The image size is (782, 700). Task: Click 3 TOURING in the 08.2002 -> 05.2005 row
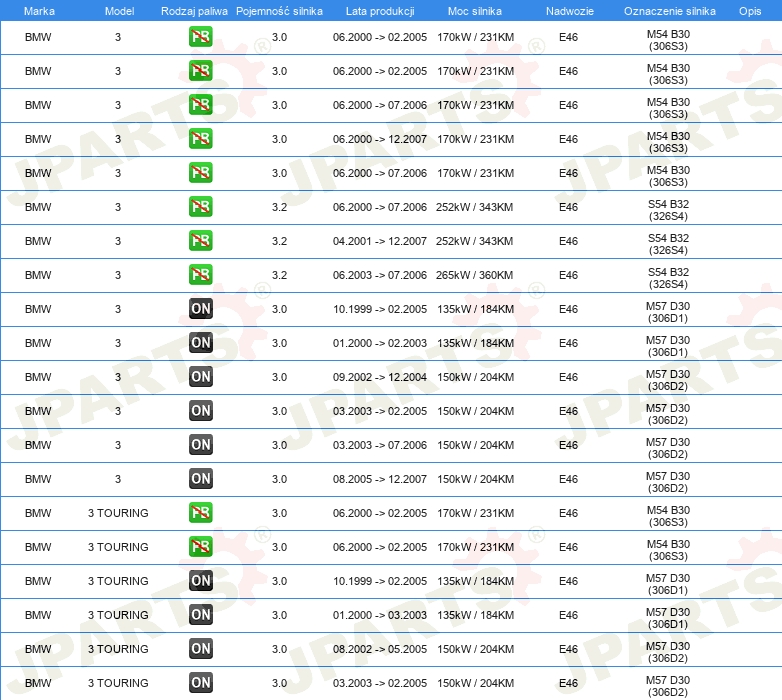click(118, 649)
